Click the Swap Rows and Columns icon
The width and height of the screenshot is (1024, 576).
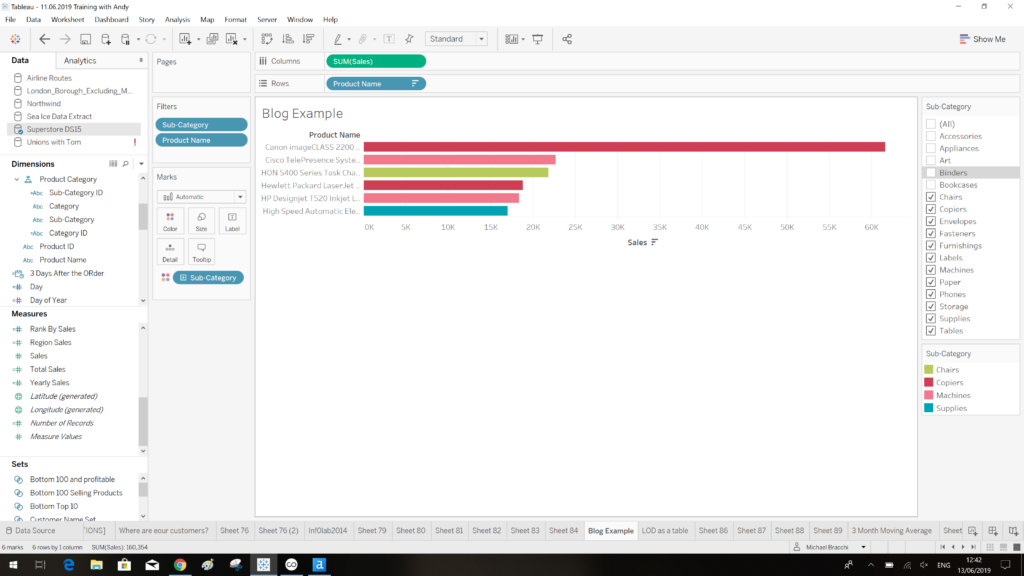click(267, 39)
